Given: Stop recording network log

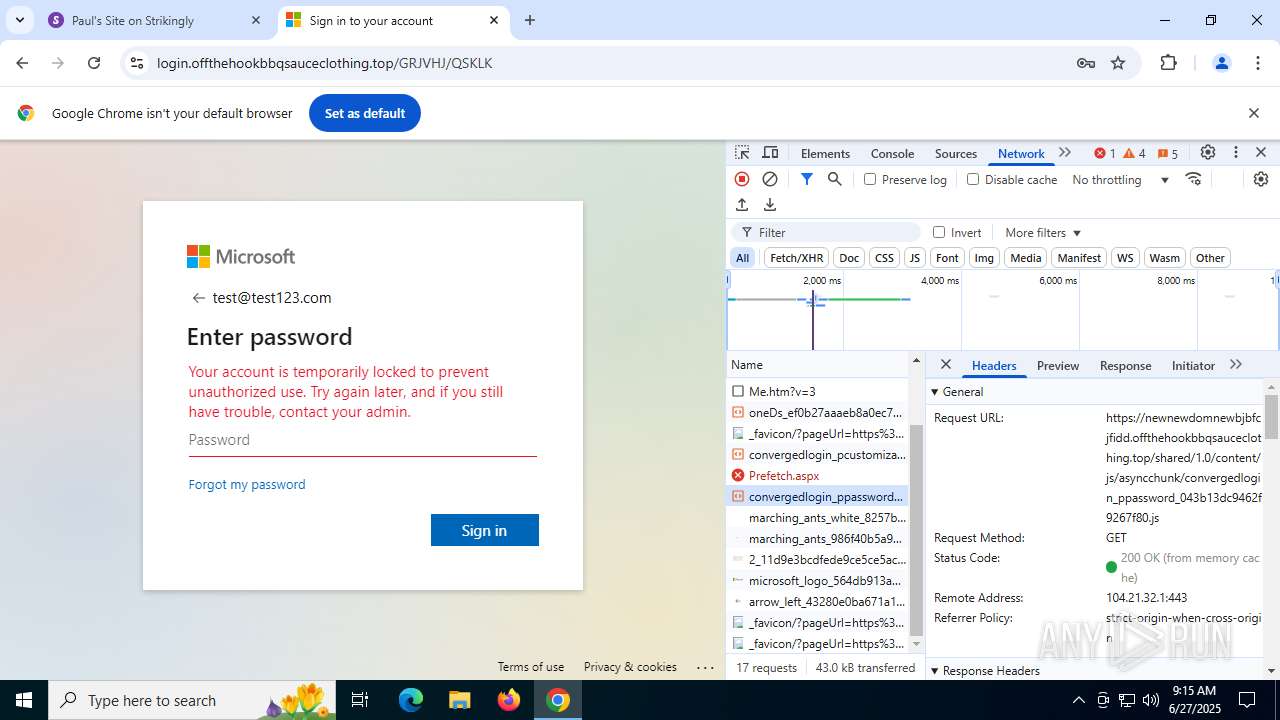Looking at the screenshot, I should (x=742, y=179).
